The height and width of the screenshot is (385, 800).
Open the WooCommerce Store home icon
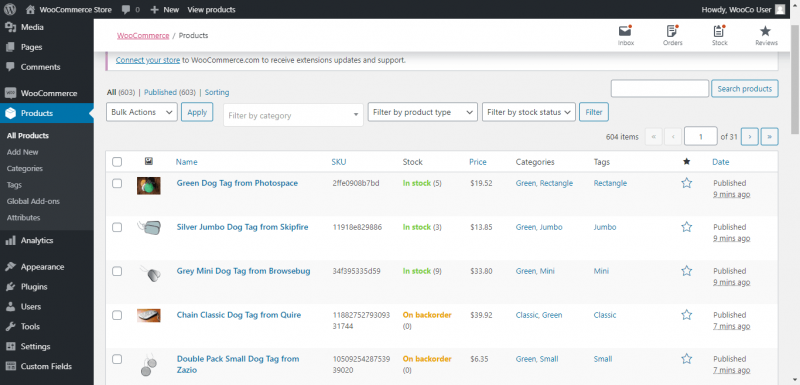(x=30, y=9)
